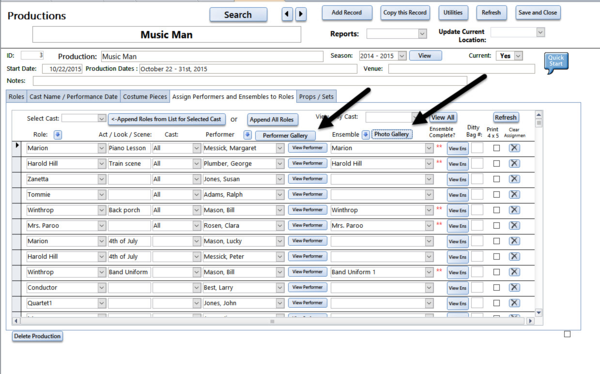This screenshot has width=600, height=374.
Task: Expand the Season 2014 - 2015 dropdown
Action: tap(402, 56)
